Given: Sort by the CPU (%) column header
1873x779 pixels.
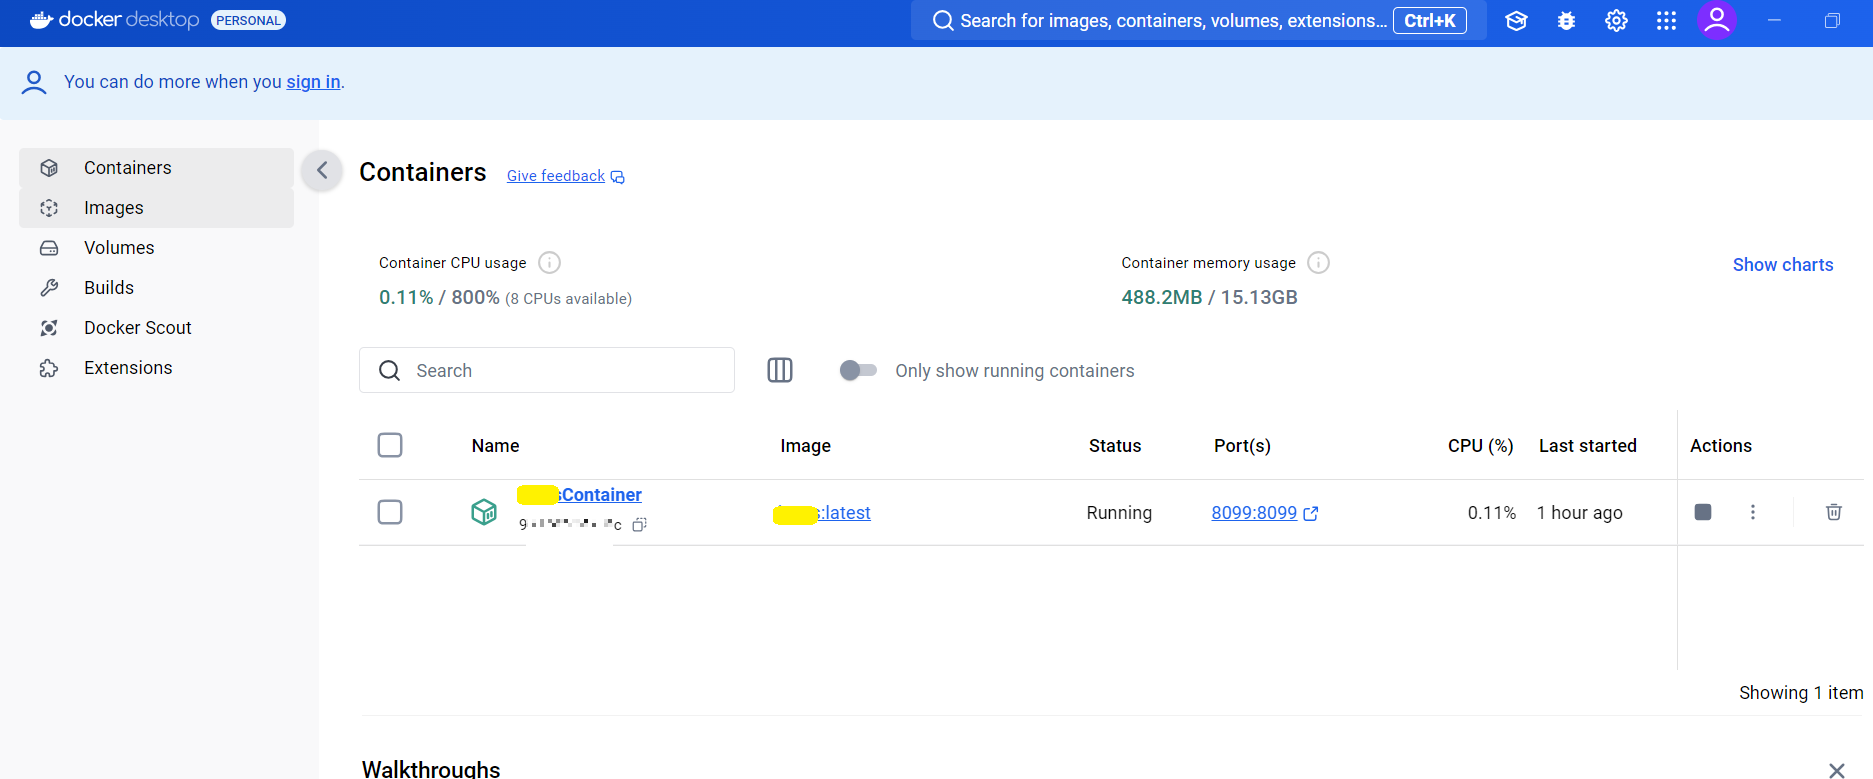Looking at the screenshot, I should (x=1480, y=446).
